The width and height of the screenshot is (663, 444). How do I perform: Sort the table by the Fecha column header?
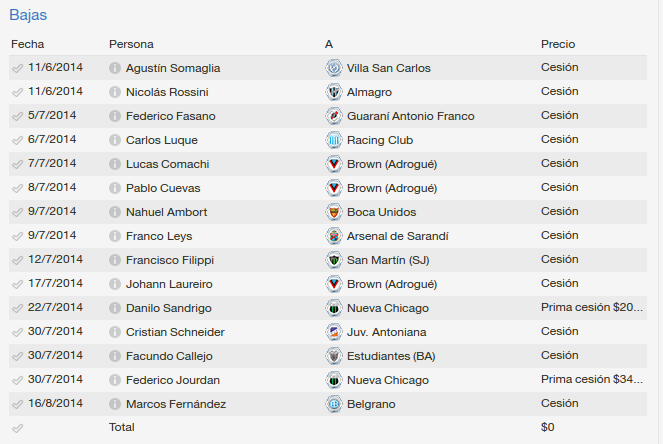point(27,44)
